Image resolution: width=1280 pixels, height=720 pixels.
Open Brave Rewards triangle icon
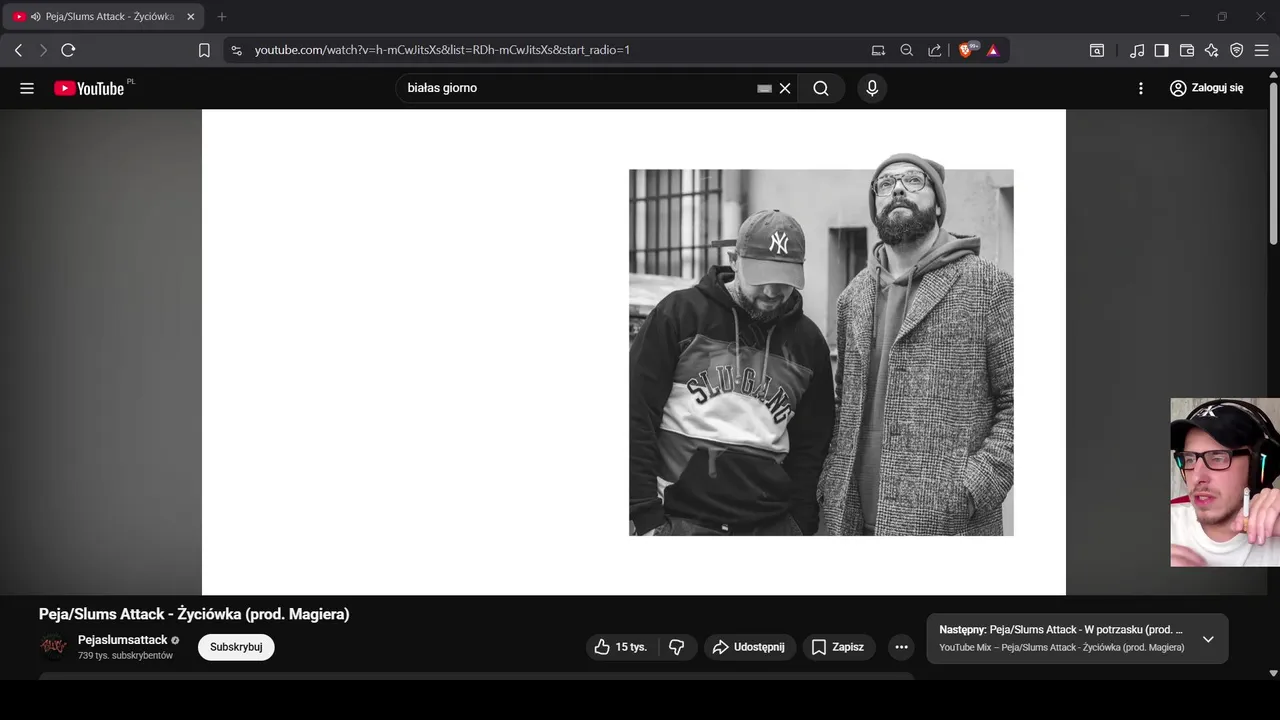point(993,50)
